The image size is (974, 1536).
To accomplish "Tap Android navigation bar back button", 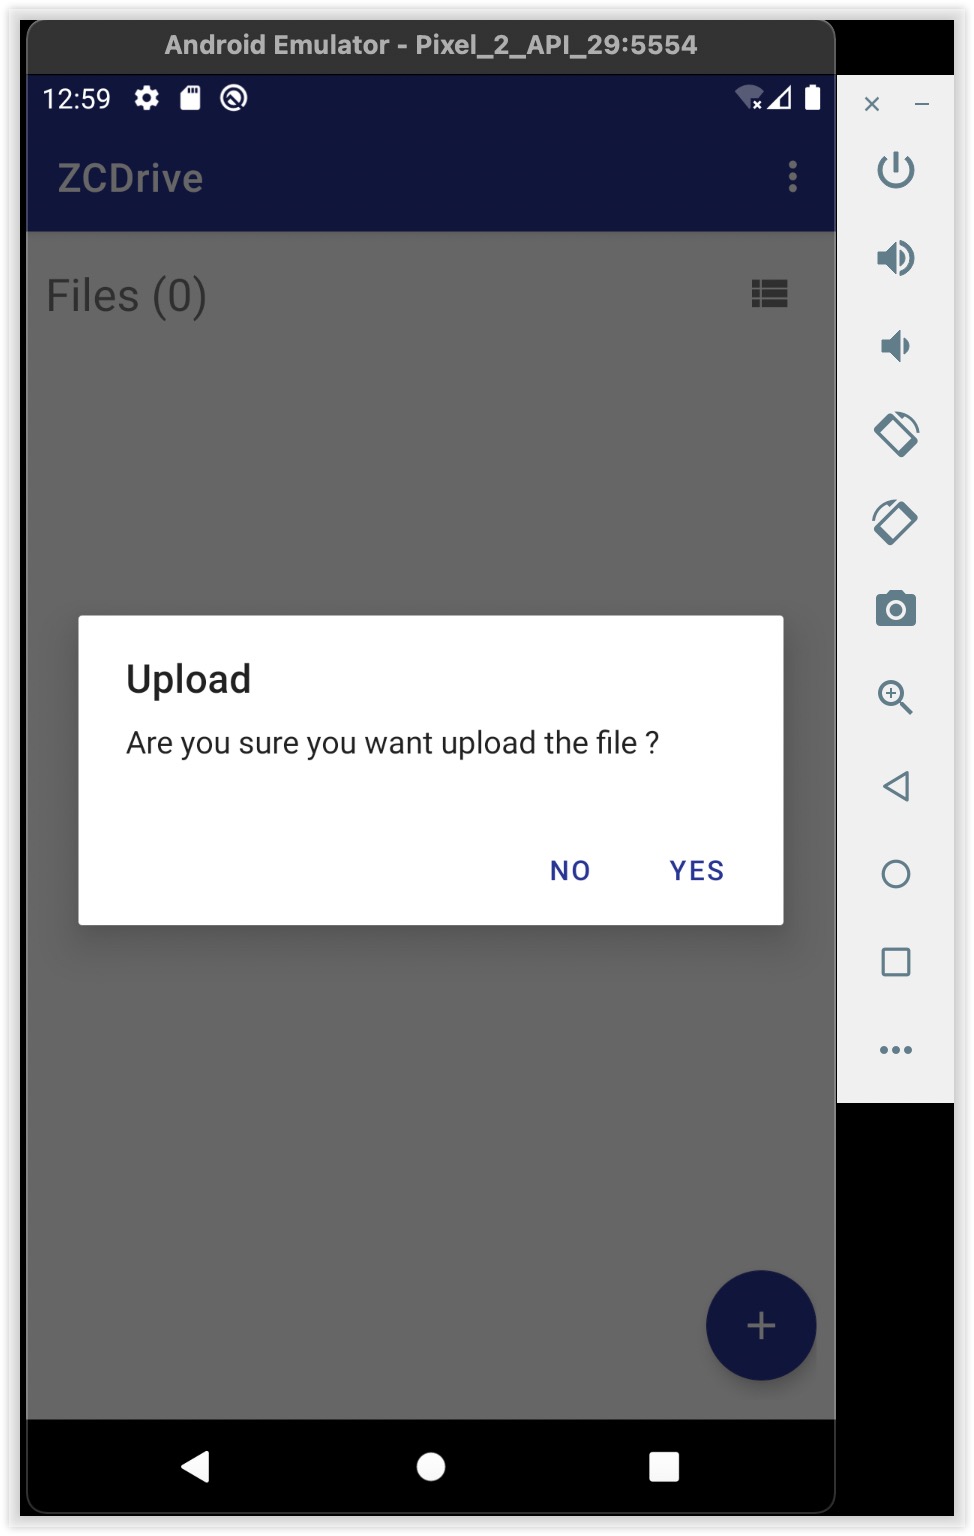I will pos(196,1466).
